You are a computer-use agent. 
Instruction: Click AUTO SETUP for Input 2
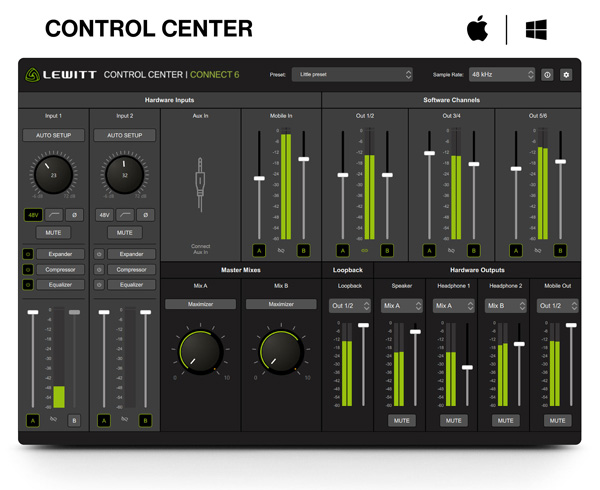124,135
